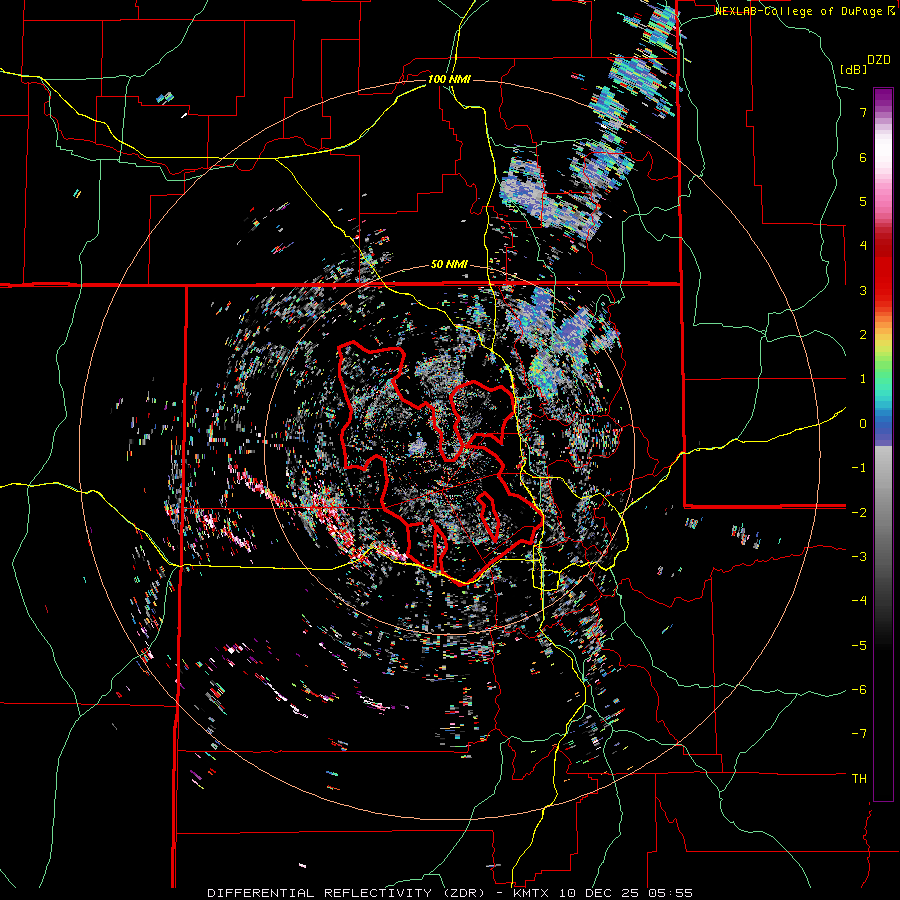Click the -2 value on color scale
The image size is (900, 900).
click(x=859, y=512)
